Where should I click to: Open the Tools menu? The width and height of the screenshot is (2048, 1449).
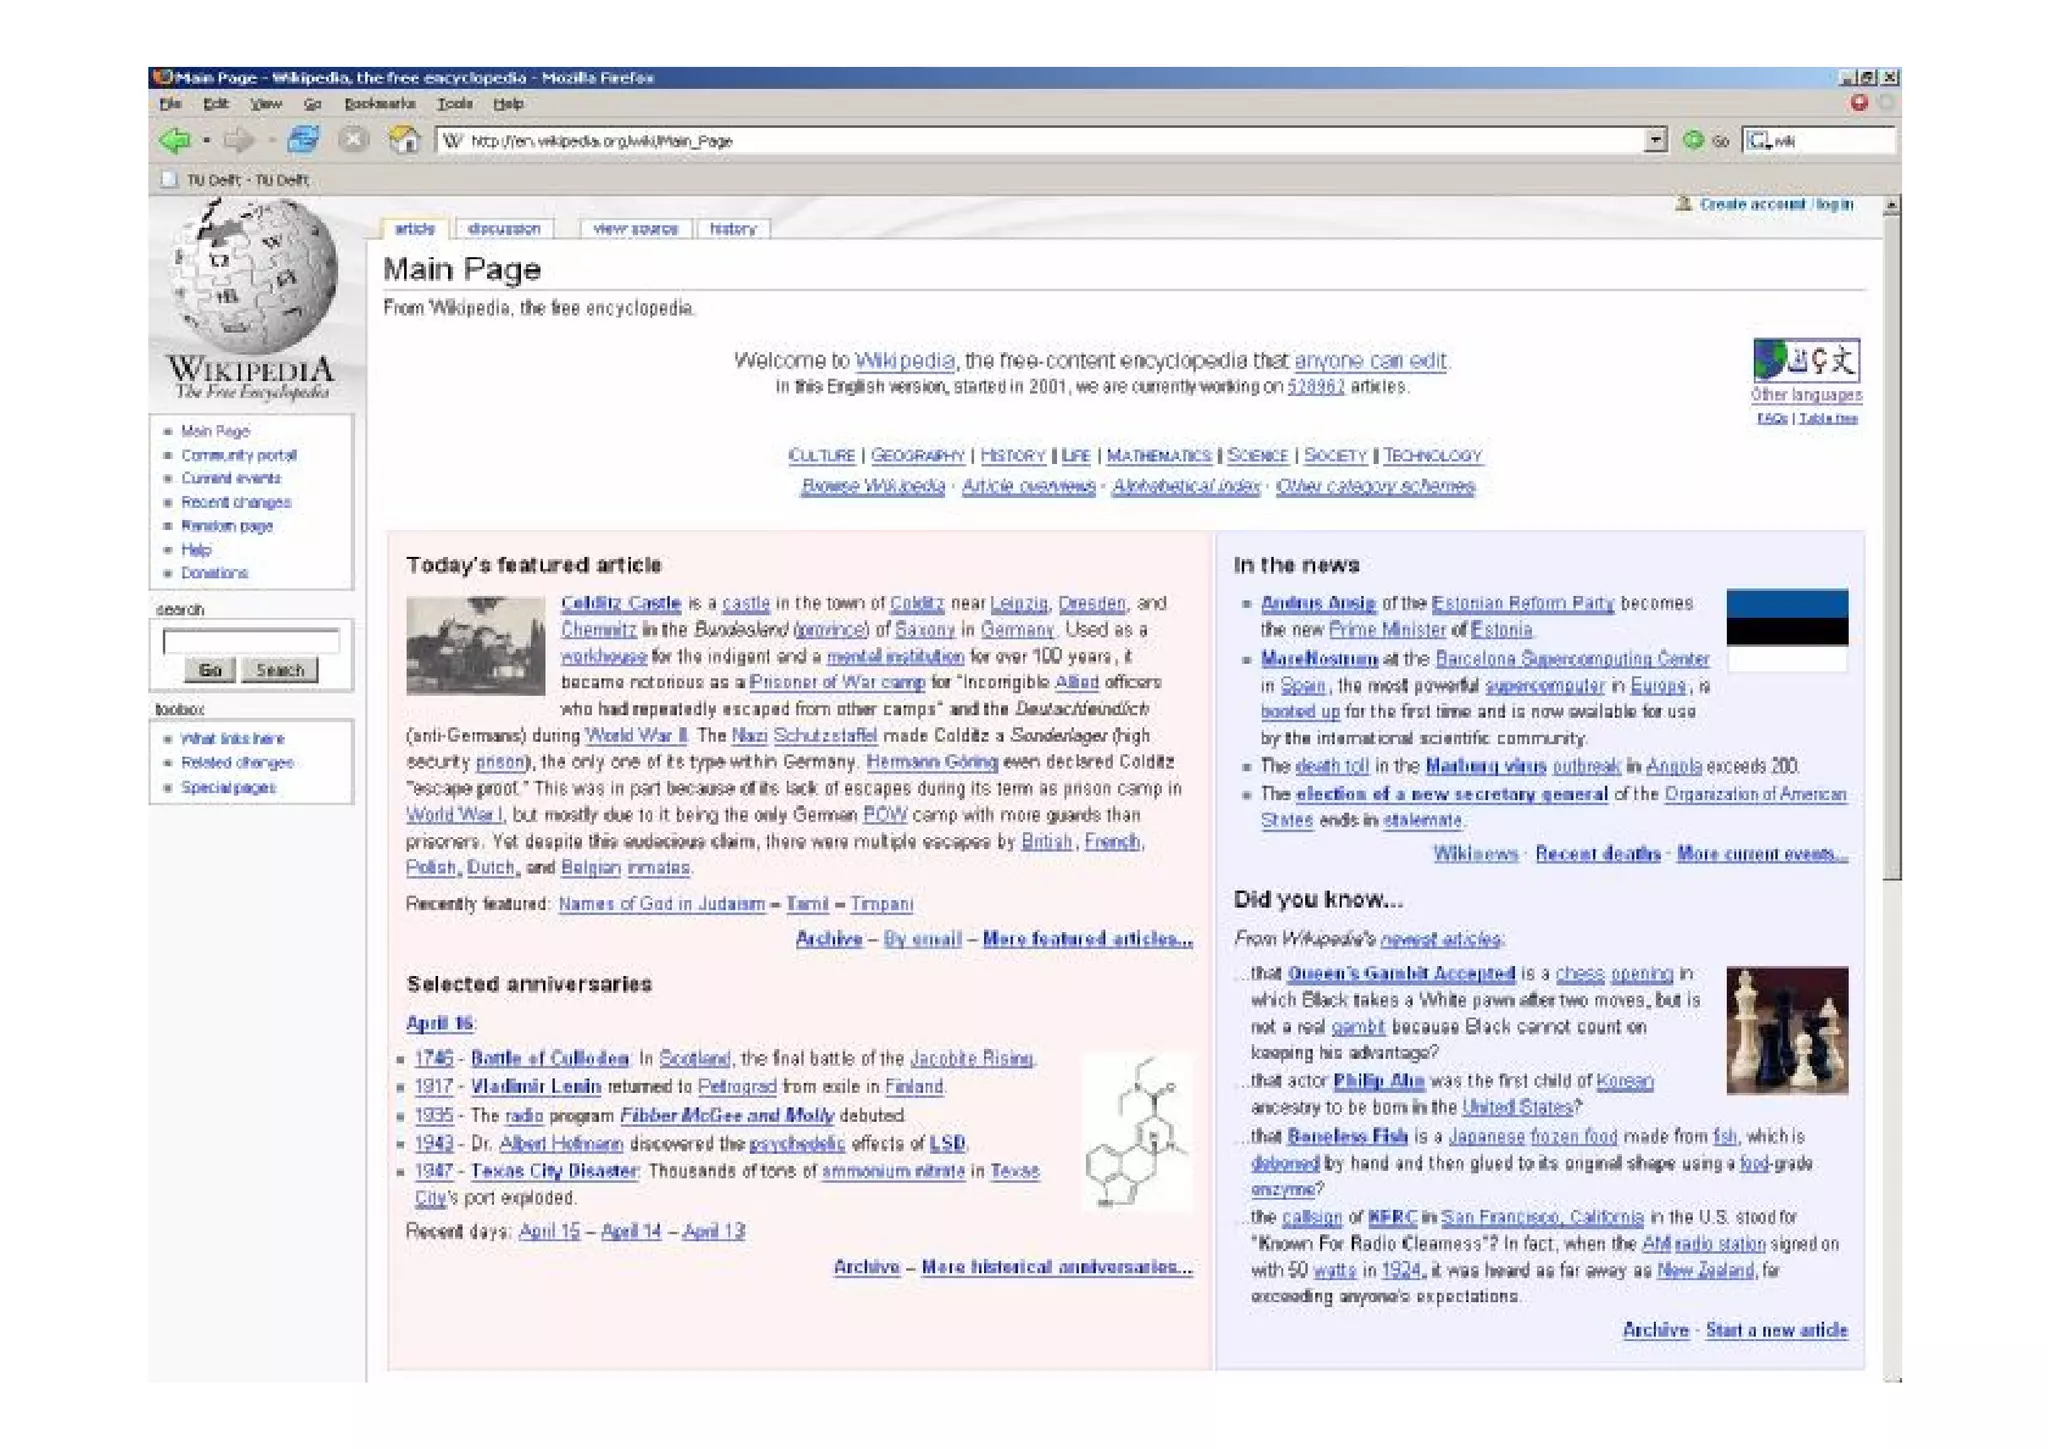tap(454, 104)
